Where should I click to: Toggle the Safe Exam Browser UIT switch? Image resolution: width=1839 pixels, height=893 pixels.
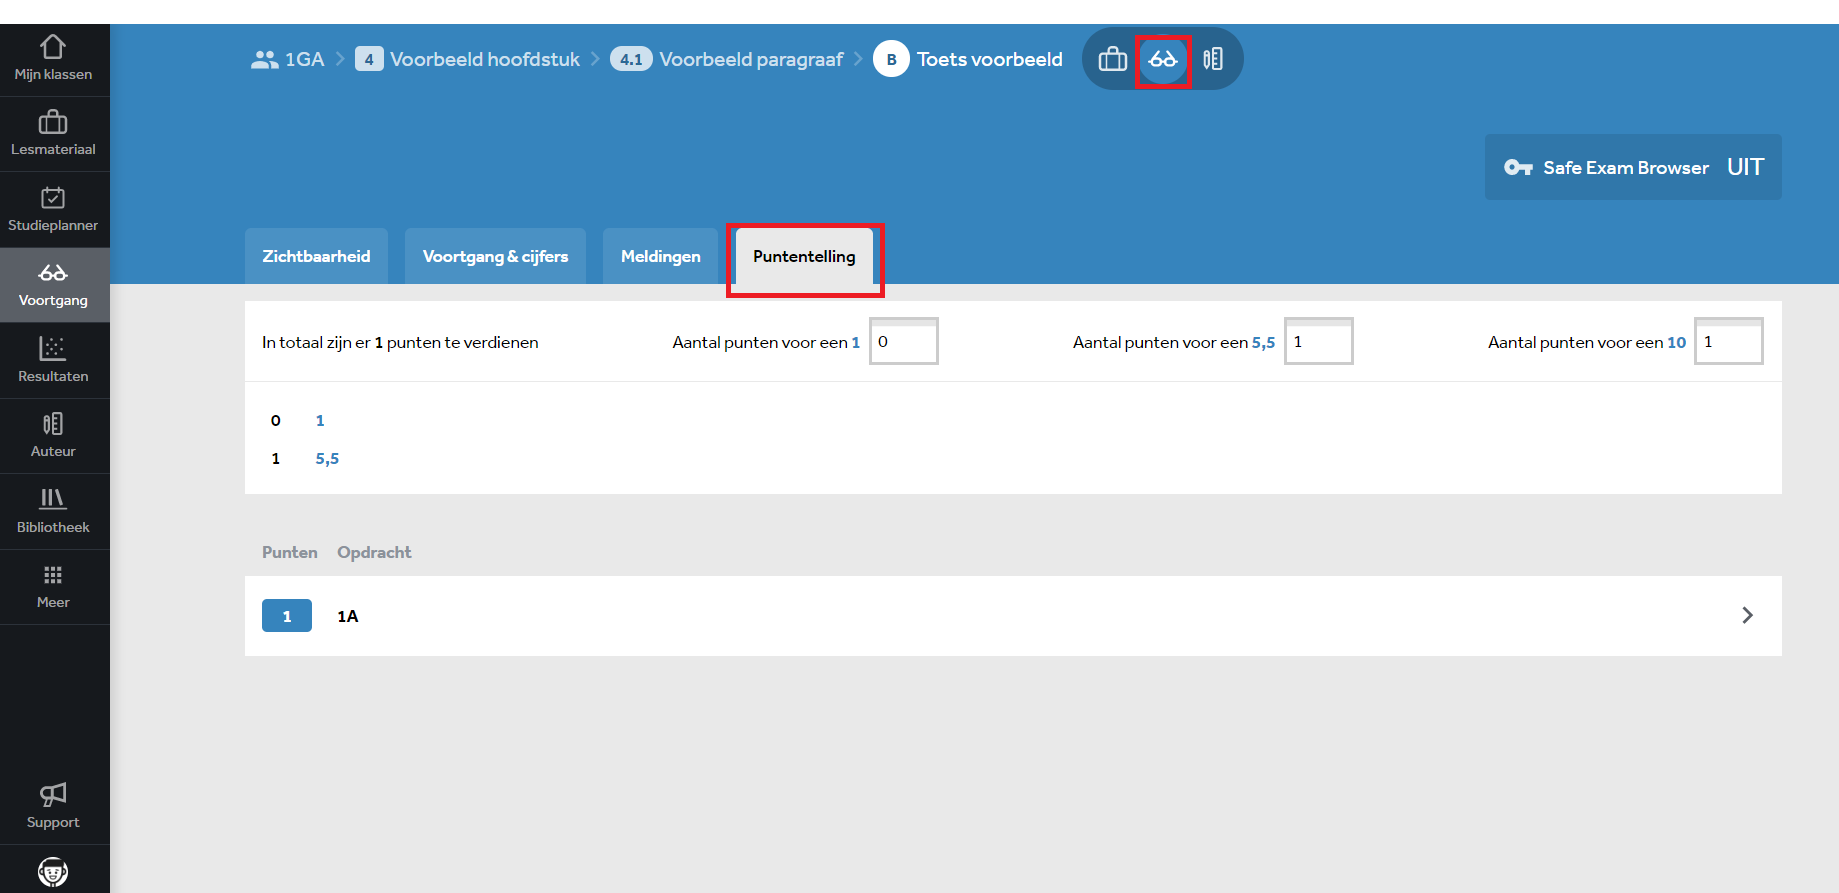(x=1633, y=167)
